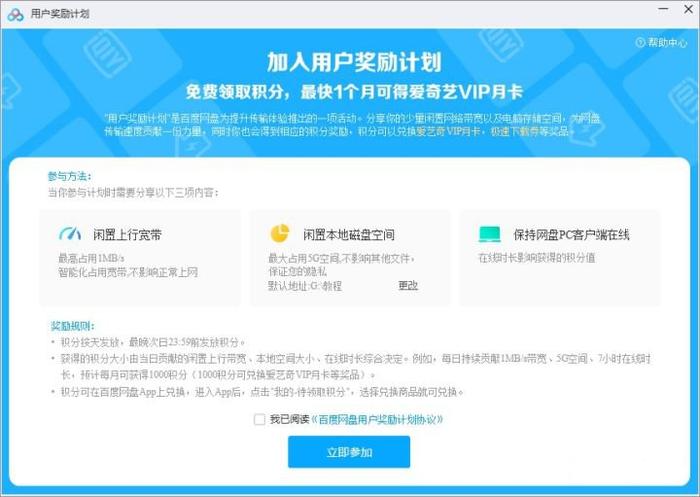
Task: Click the green laptop PC client icon
Action: pos(490,234)
